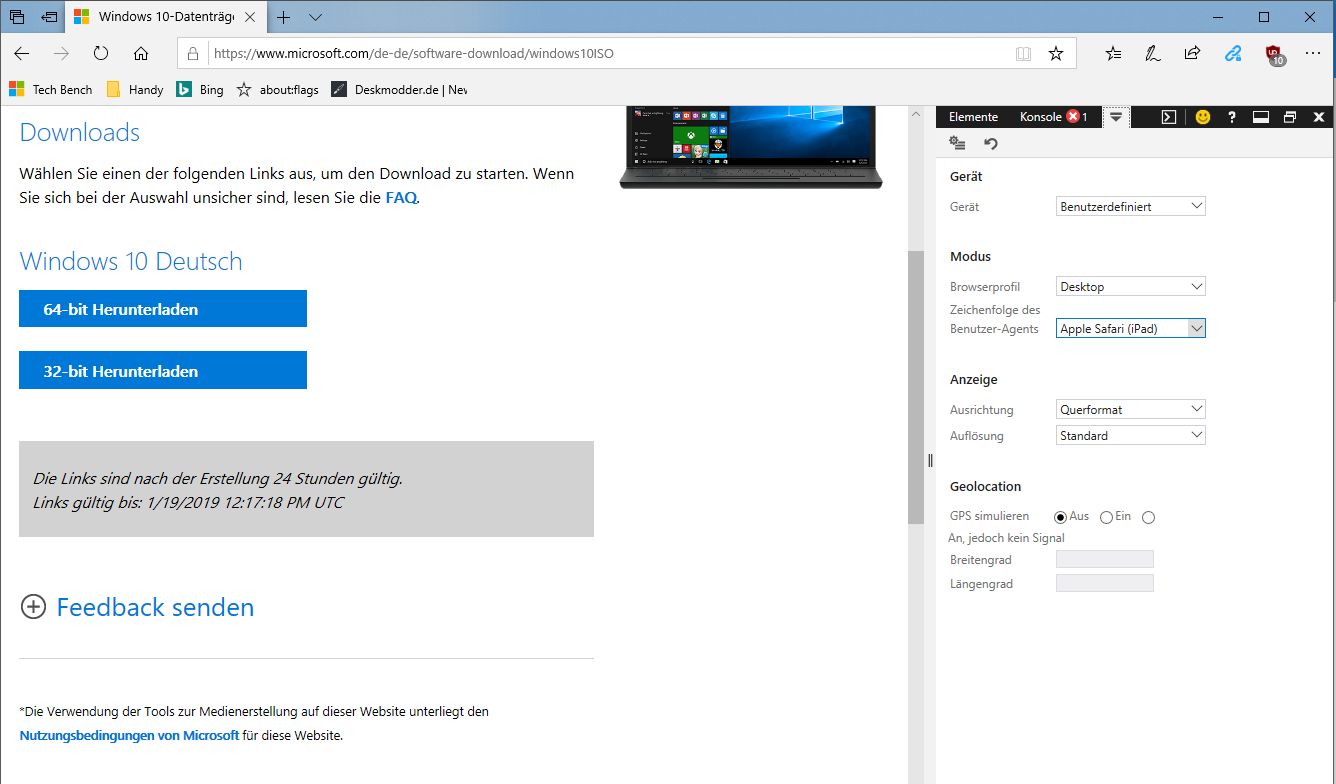The height and width of the screenshot is (784, 1336).
Task: Click persist emulation settings gear icon
Action: tap(957, 144)
